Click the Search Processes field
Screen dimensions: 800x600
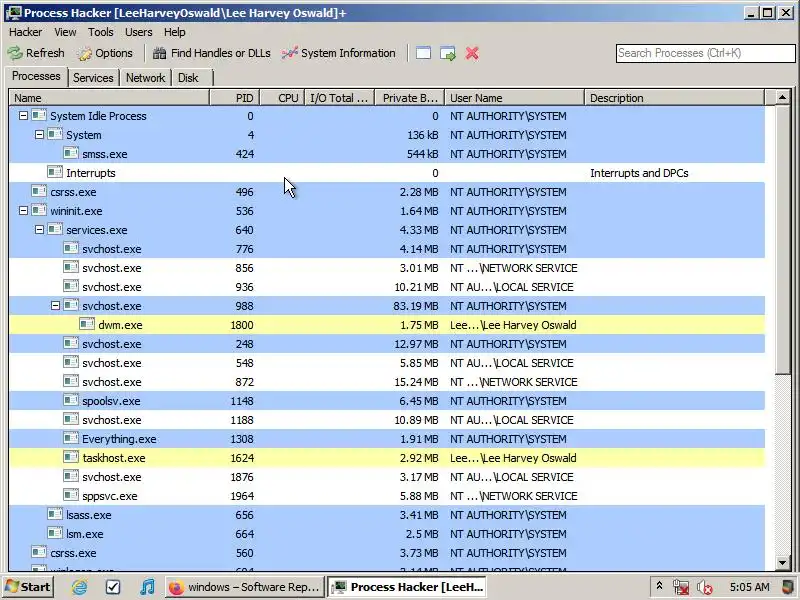[x=706, y=53]
